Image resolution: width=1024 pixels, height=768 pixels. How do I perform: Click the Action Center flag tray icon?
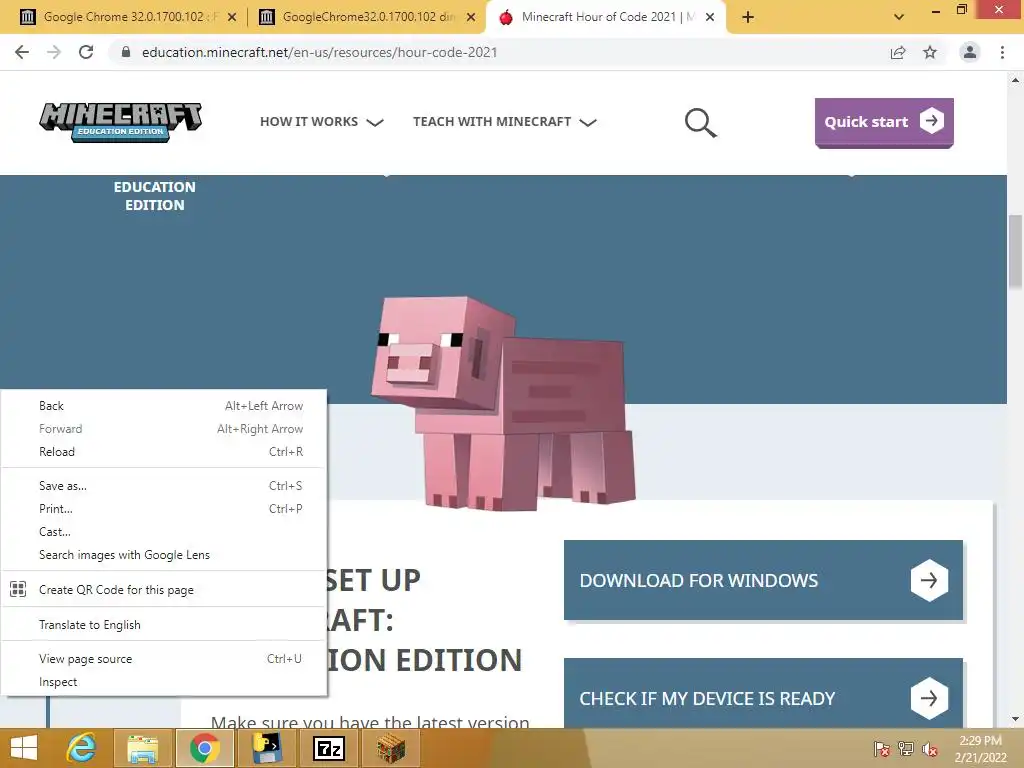click(x=881, y=749)
